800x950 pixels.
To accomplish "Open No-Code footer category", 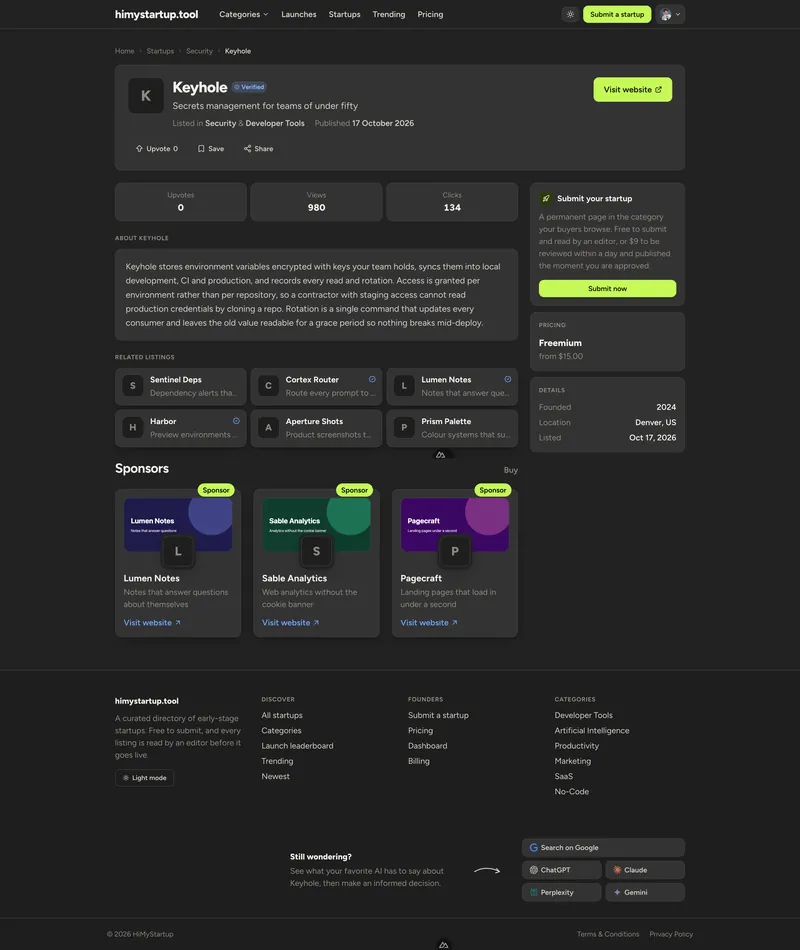I will click(x=572, y=791).
